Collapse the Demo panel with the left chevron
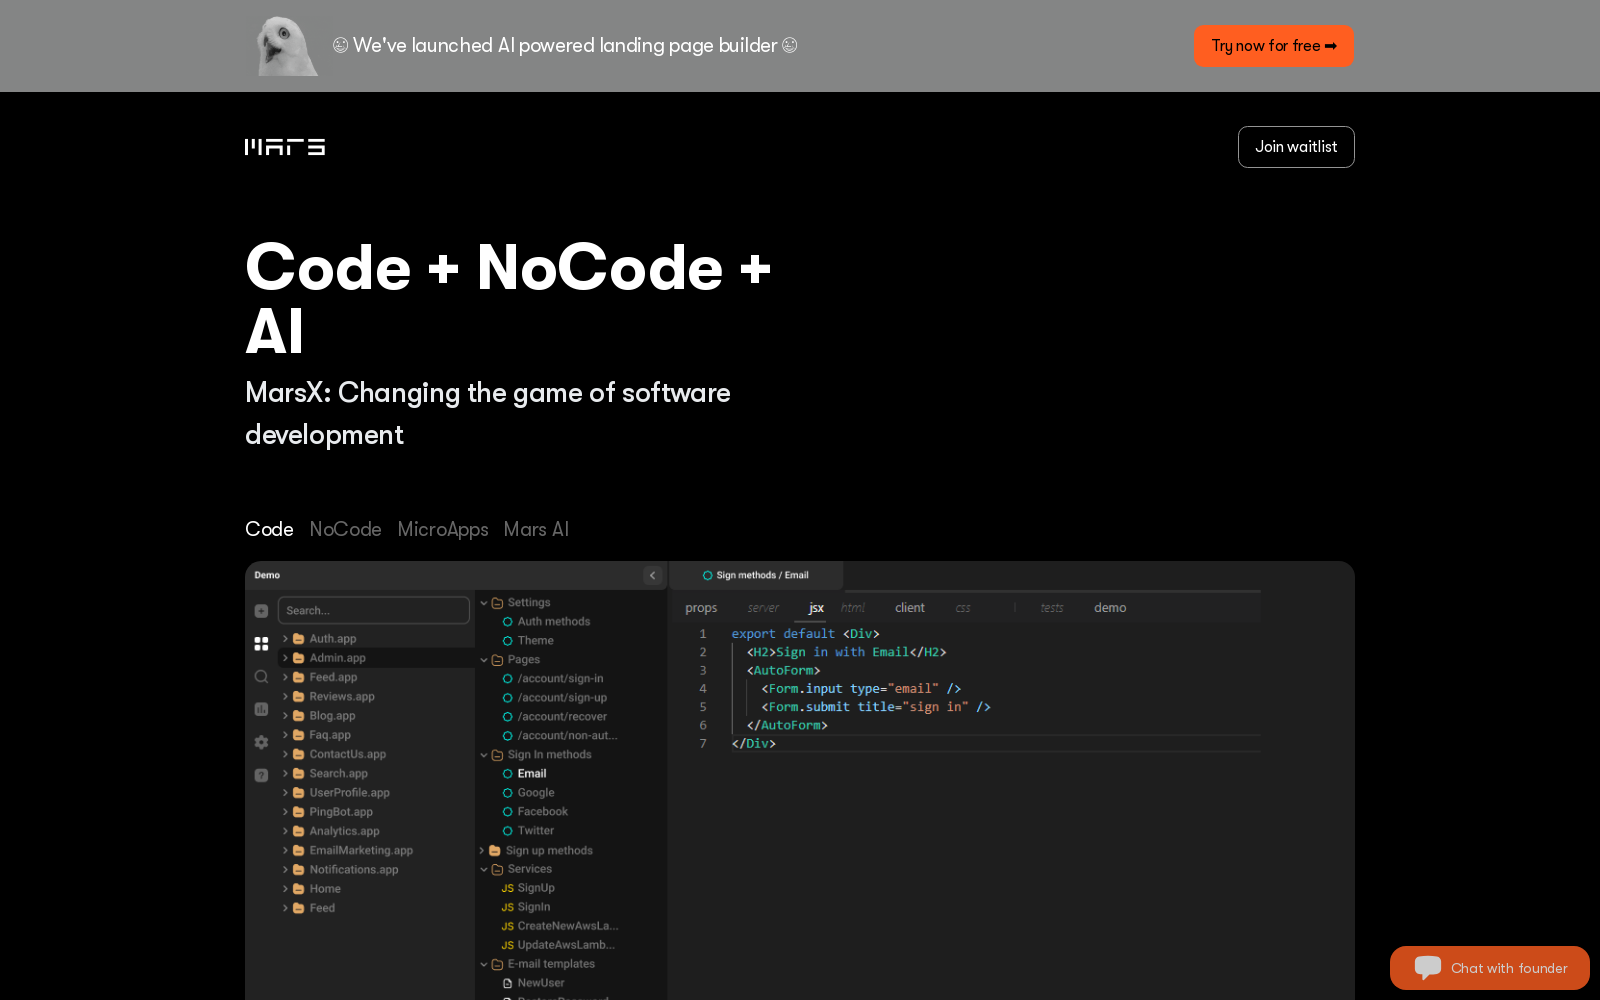Image resolution: width=1600 pixels, height=1000 pixels. (653, 575)
